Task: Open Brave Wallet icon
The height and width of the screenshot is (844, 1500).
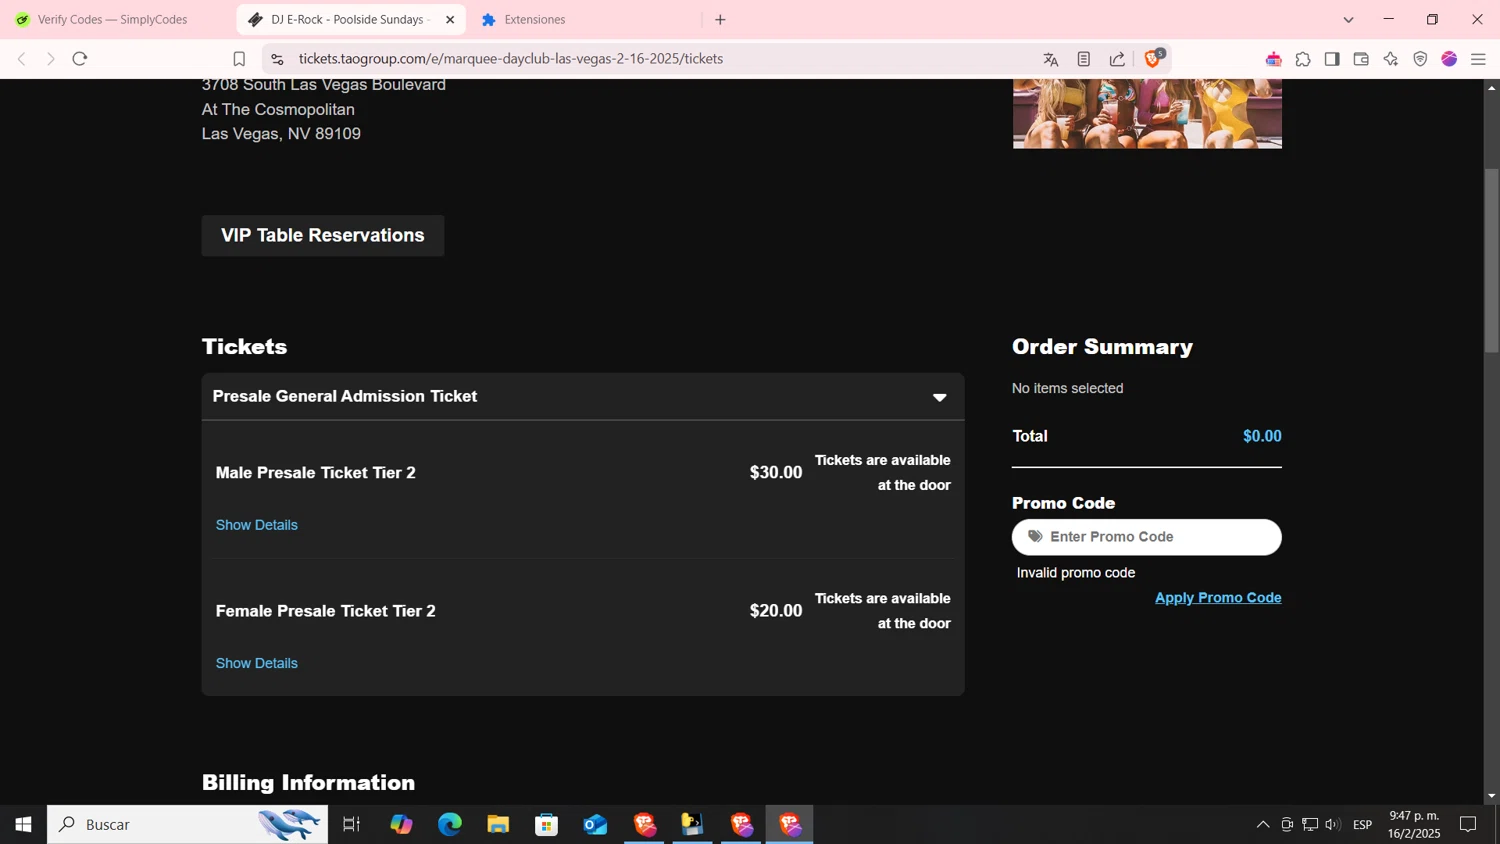Action: click(1361, 59)
